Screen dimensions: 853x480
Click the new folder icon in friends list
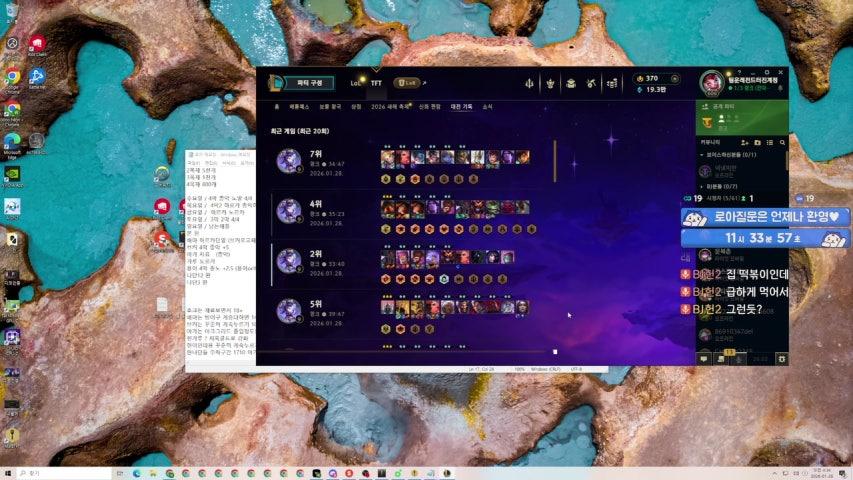tap(756, 142)
